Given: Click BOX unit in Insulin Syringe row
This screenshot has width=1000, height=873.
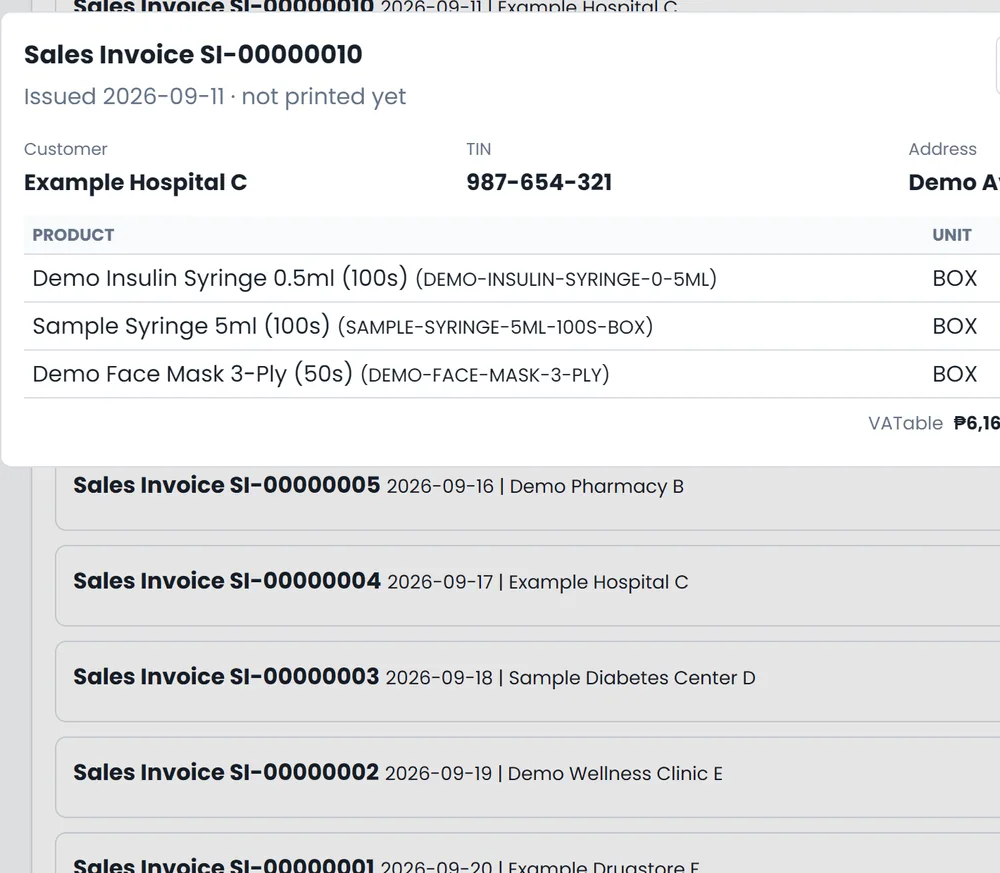Looking at the screenshot, I should pos(955,278).
